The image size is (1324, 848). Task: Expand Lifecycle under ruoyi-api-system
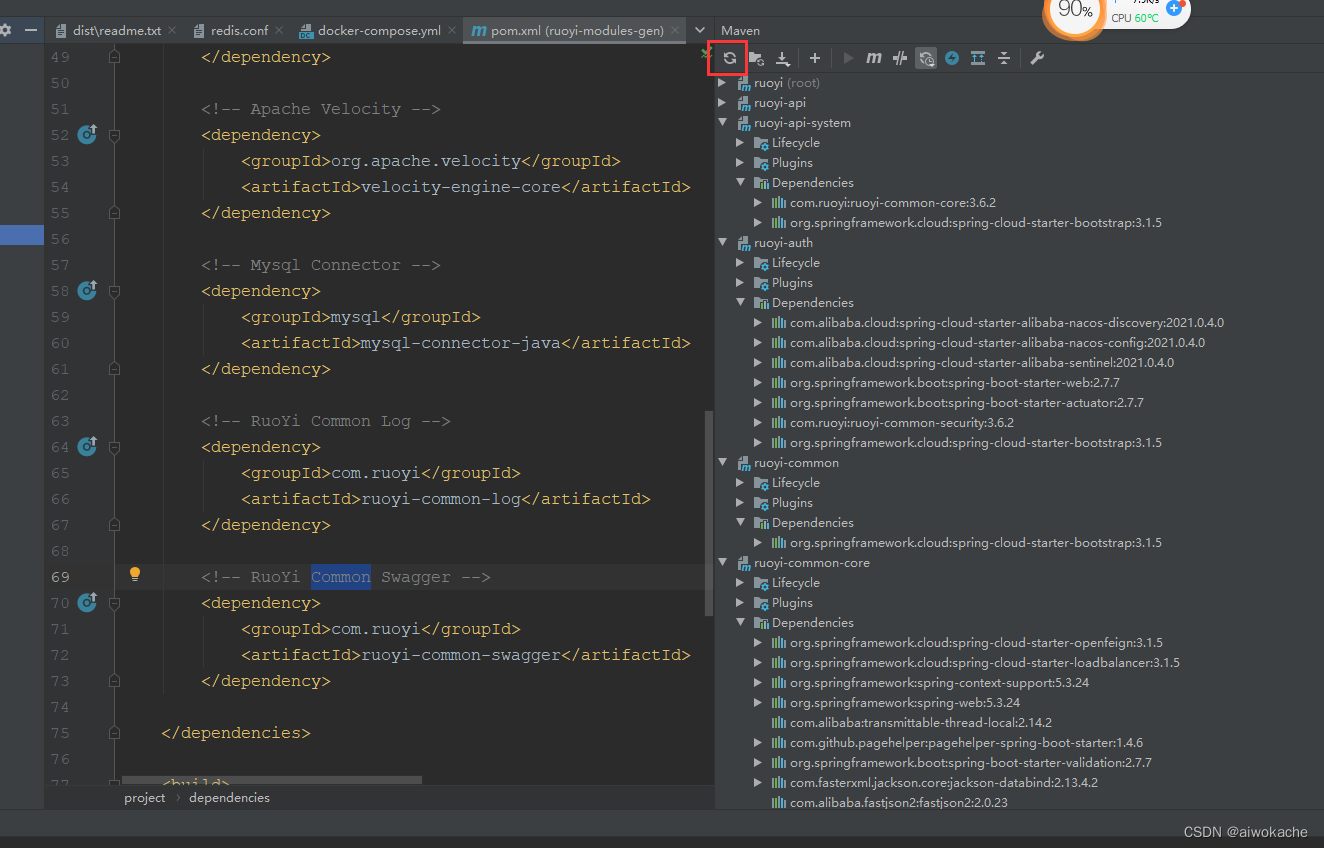(741, 143)
